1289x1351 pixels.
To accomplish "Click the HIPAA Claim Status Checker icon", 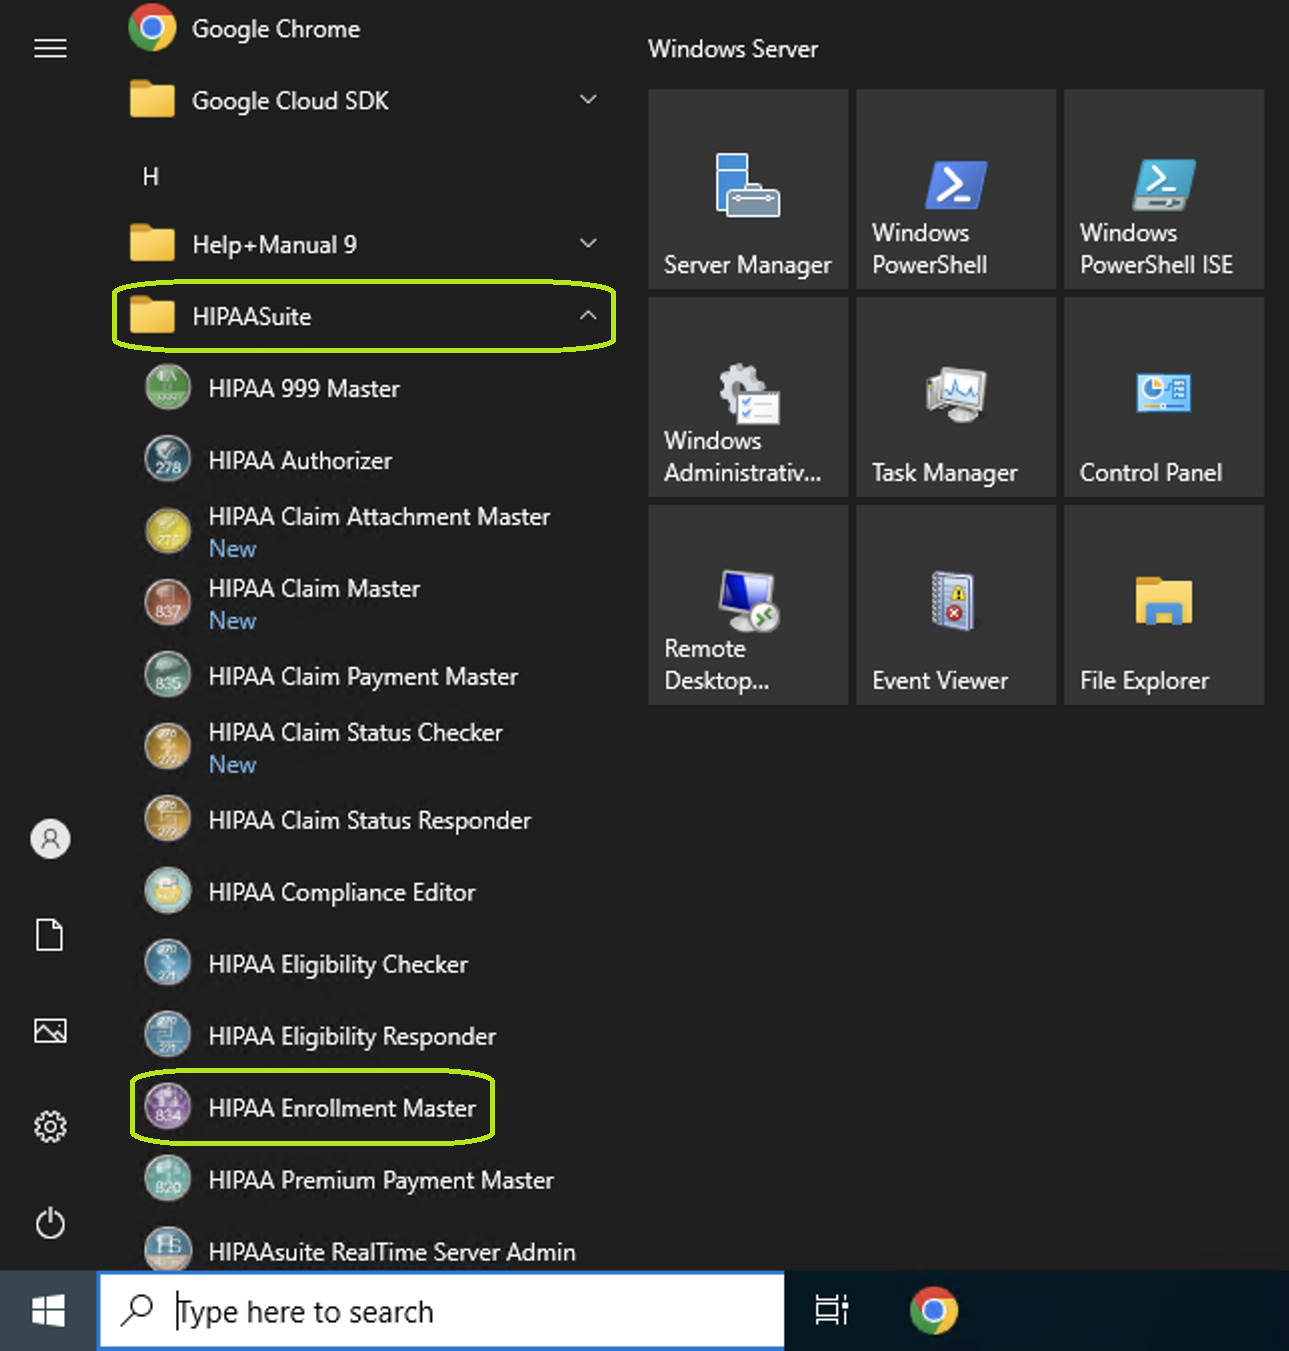I will tap(168, 748).
